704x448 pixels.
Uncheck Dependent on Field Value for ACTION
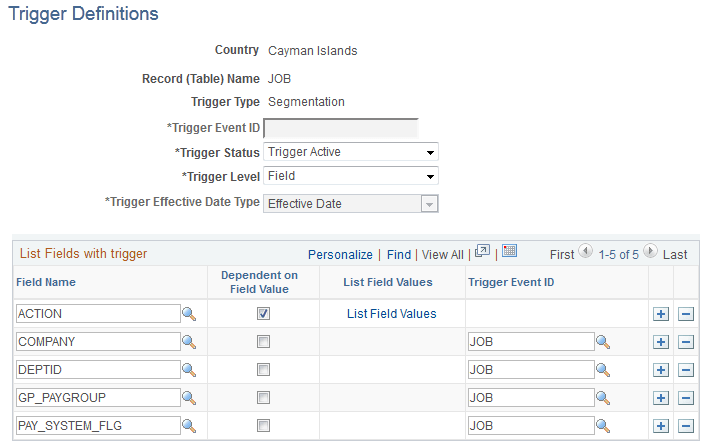click(263, 314)
